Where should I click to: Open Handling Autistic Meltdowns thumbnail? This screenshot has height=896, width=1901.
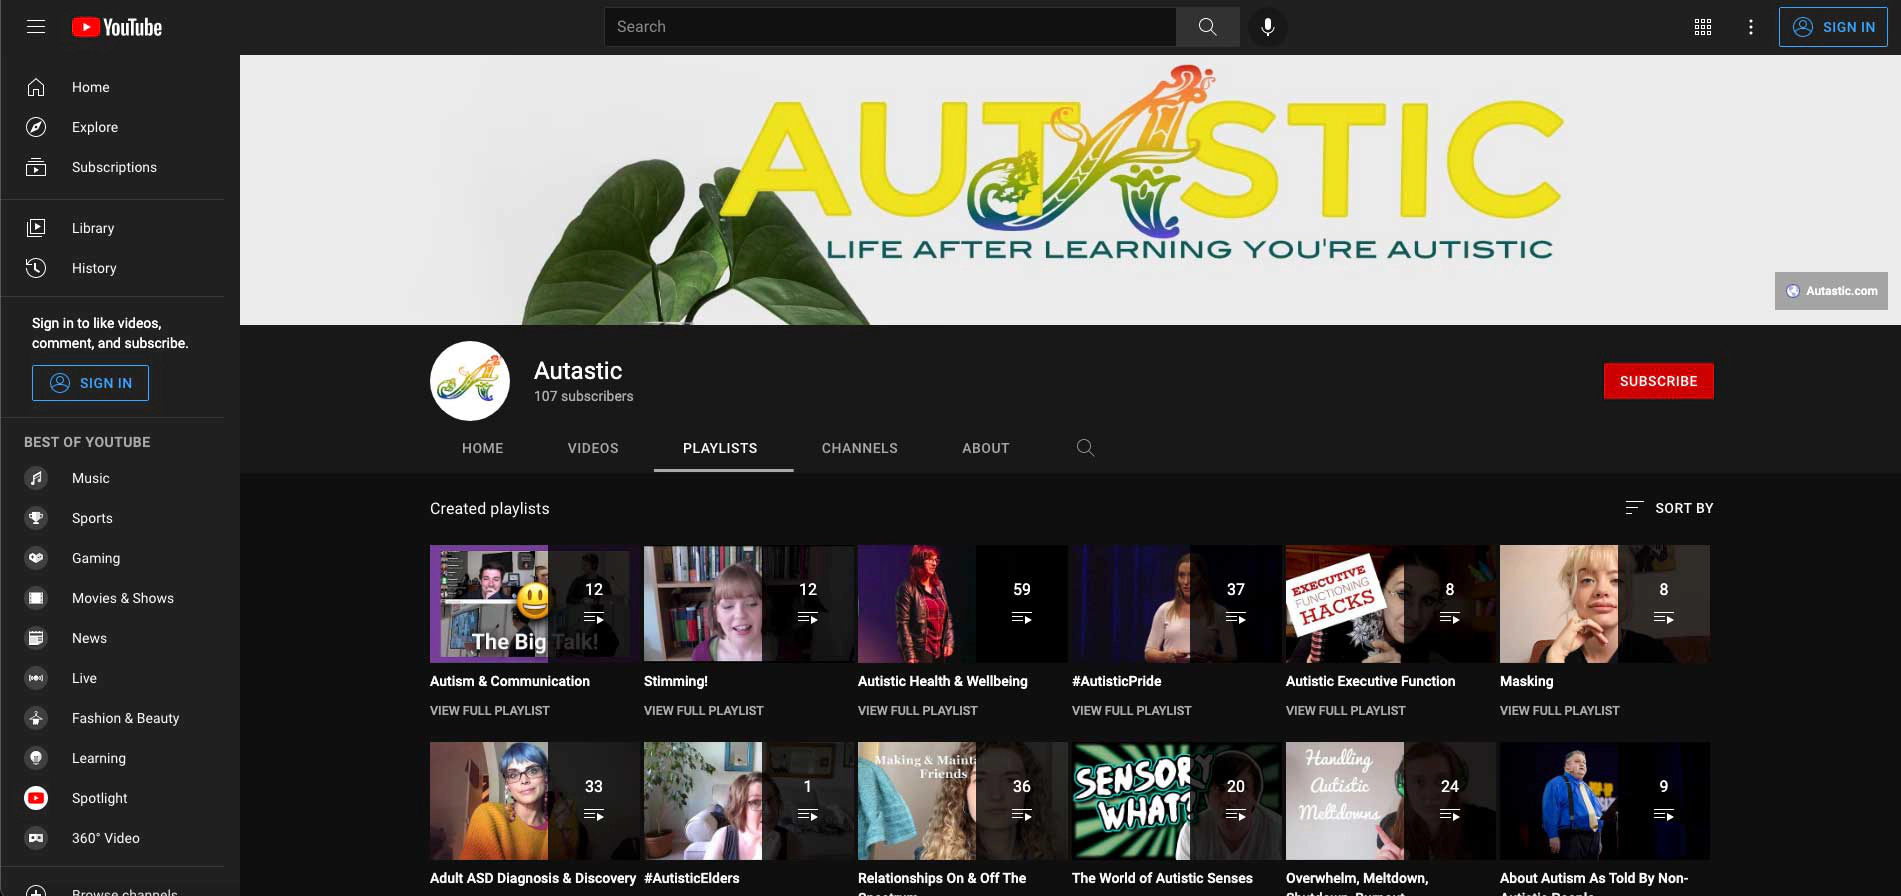coord(1391,801)
